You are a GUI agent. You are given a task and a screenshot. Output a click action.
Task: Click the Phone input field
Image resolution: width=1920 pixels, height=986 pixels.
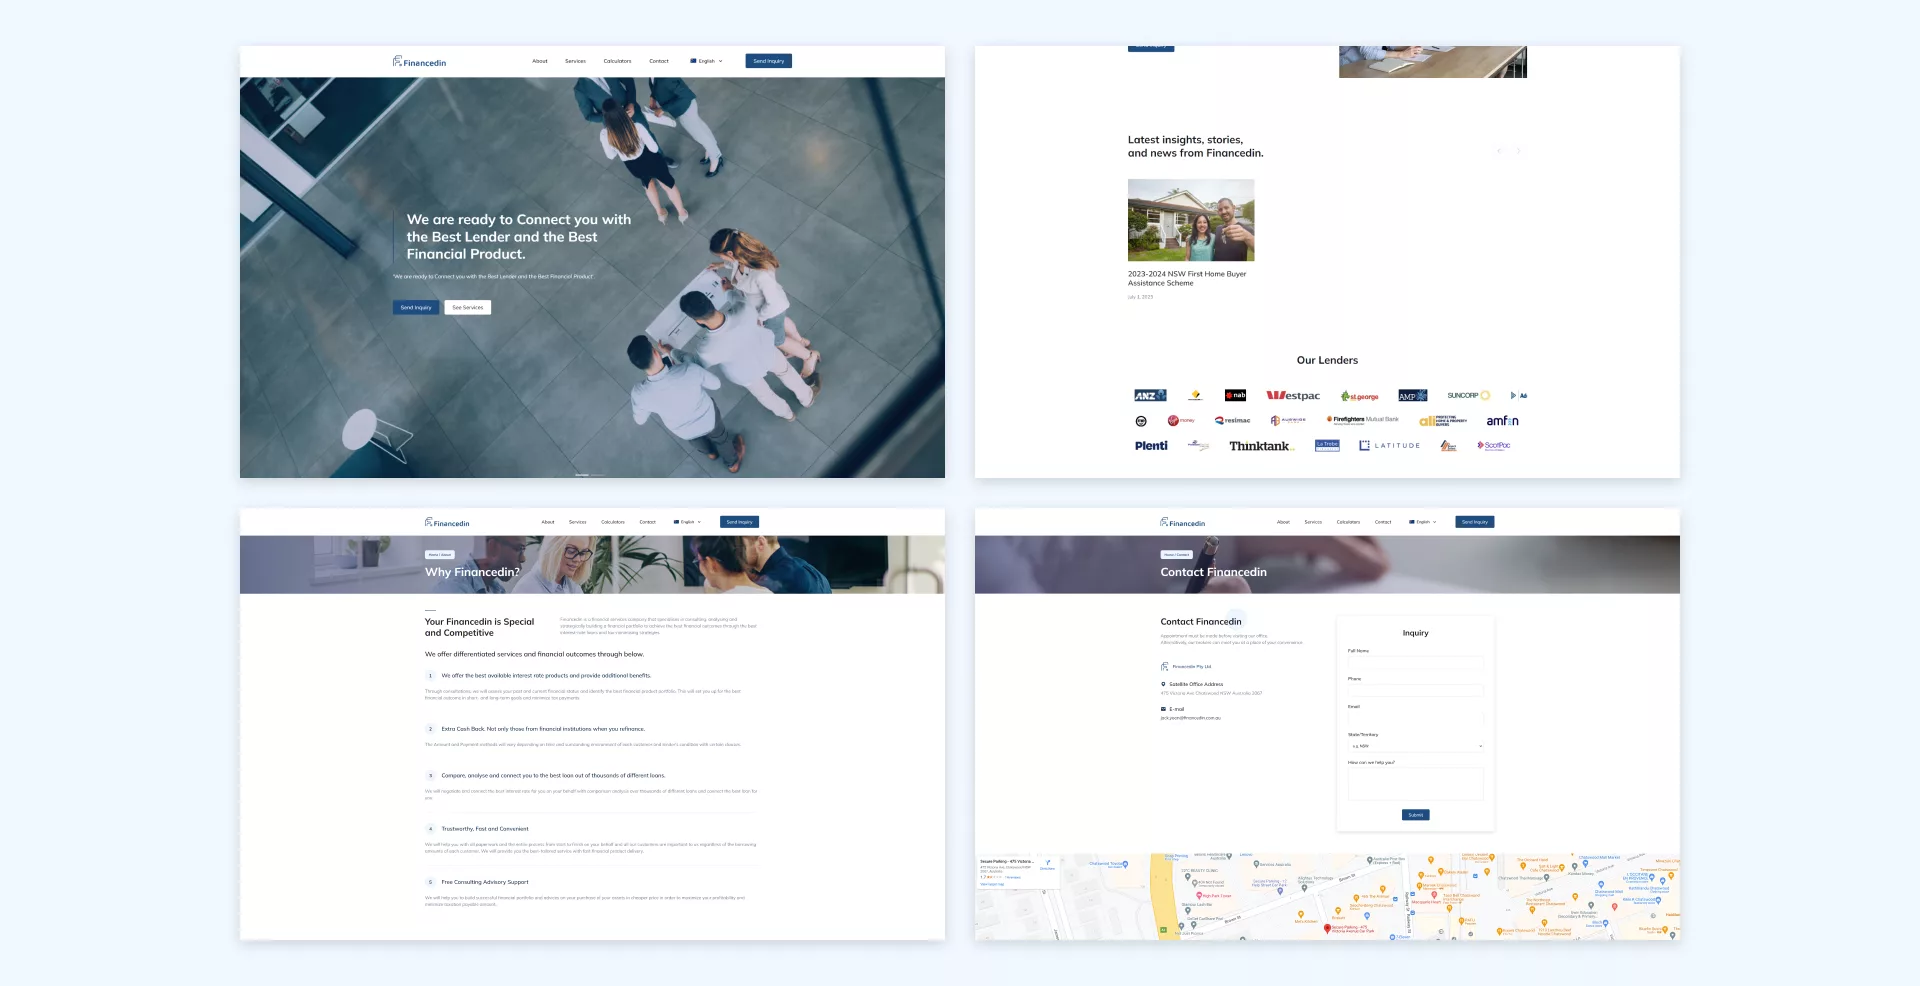(1415, 690)
